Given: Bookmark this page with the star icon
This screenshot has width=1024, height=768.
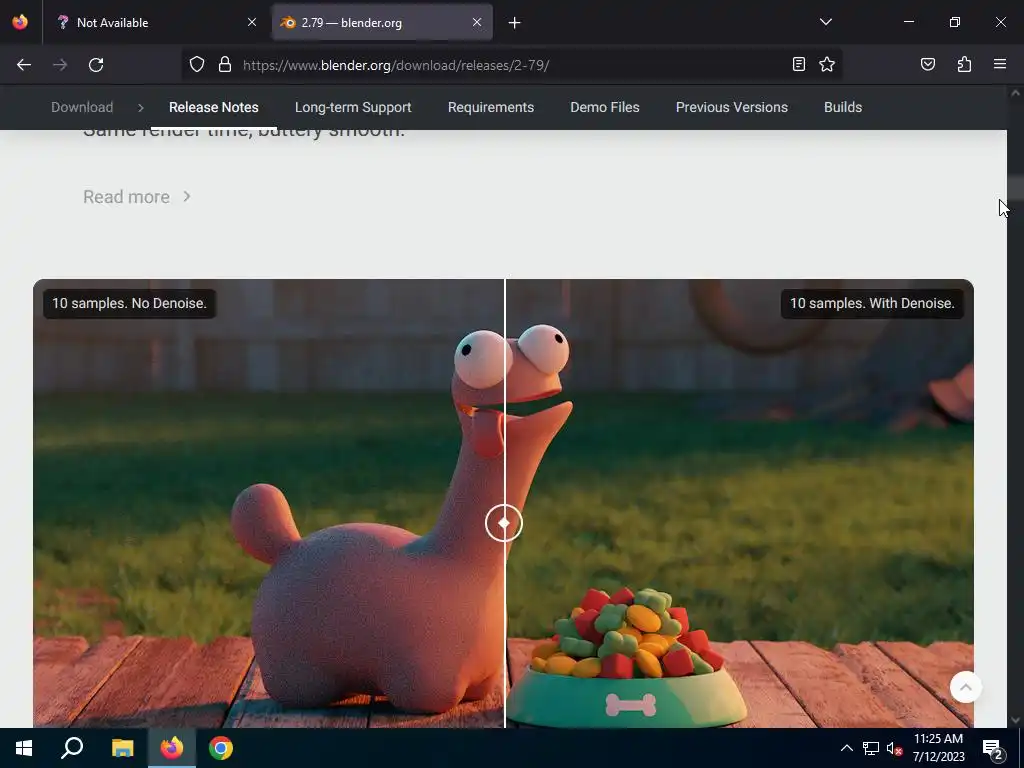Looking at the screenshot, I should pyautogui.click(x=827, y=64).
